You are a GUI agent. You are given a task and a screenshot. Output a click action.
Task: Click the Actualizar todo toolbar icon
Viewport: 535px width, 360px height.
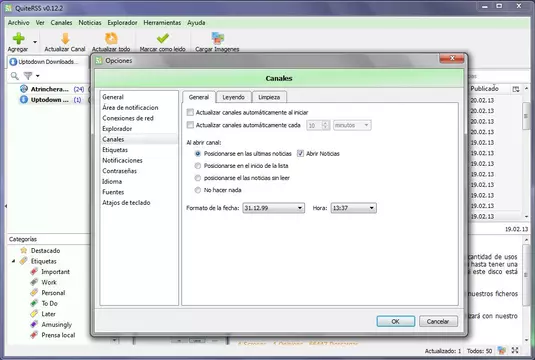(111, 39)
